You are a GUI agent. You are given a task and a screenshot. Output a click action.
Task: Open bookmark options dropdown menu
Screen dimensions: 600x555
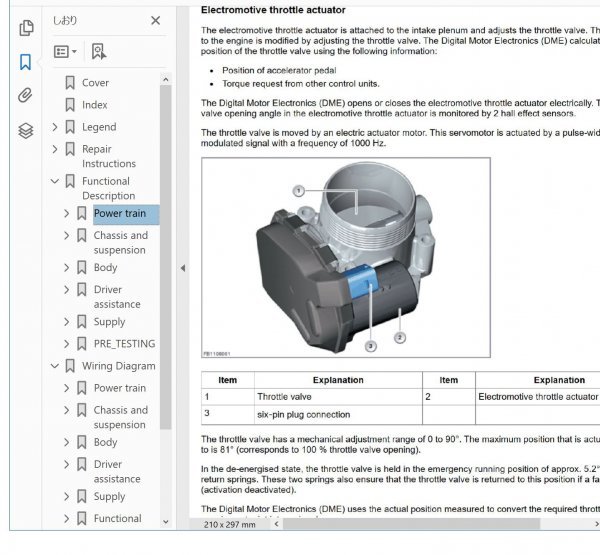(x=65, y=51)
